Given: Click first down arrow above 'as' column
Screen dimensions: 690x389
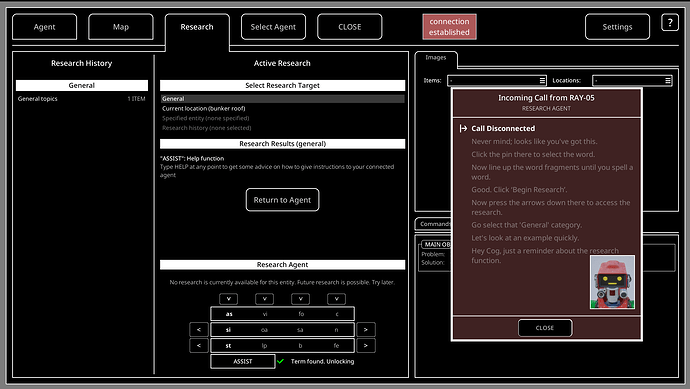Looking at the screenshot, I should (x=228, y=299).
